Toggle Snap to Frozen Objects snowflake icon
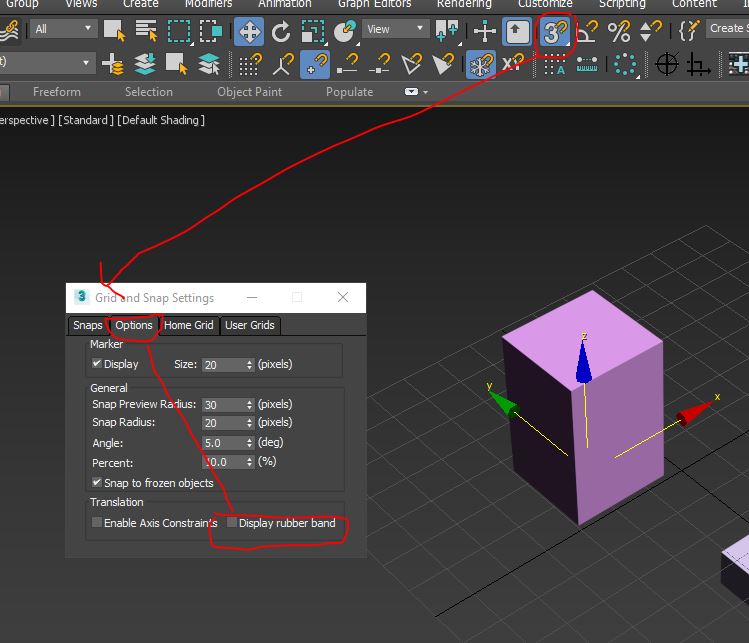 click(x=481, y=64)
